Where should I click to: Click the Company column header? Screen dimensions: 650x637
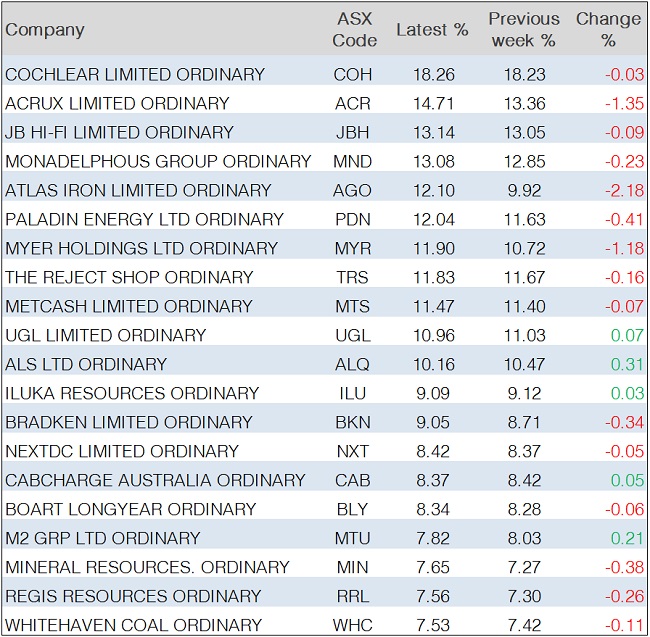tap(45, 30)
